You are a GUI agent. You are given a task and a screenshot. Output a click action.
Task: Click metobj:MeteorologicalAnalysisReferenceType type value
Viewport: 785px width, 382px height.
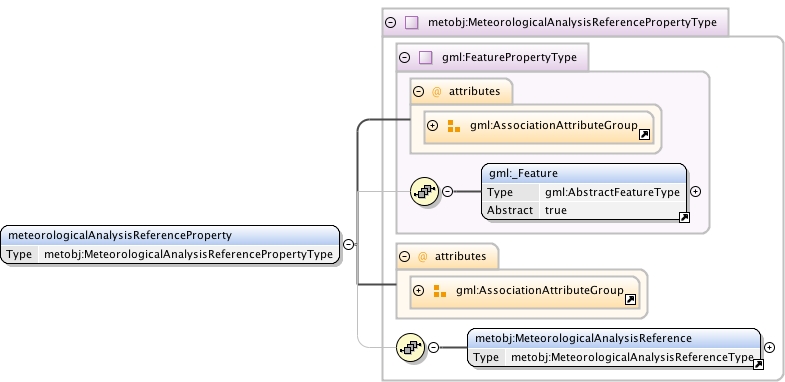(632, 357)
